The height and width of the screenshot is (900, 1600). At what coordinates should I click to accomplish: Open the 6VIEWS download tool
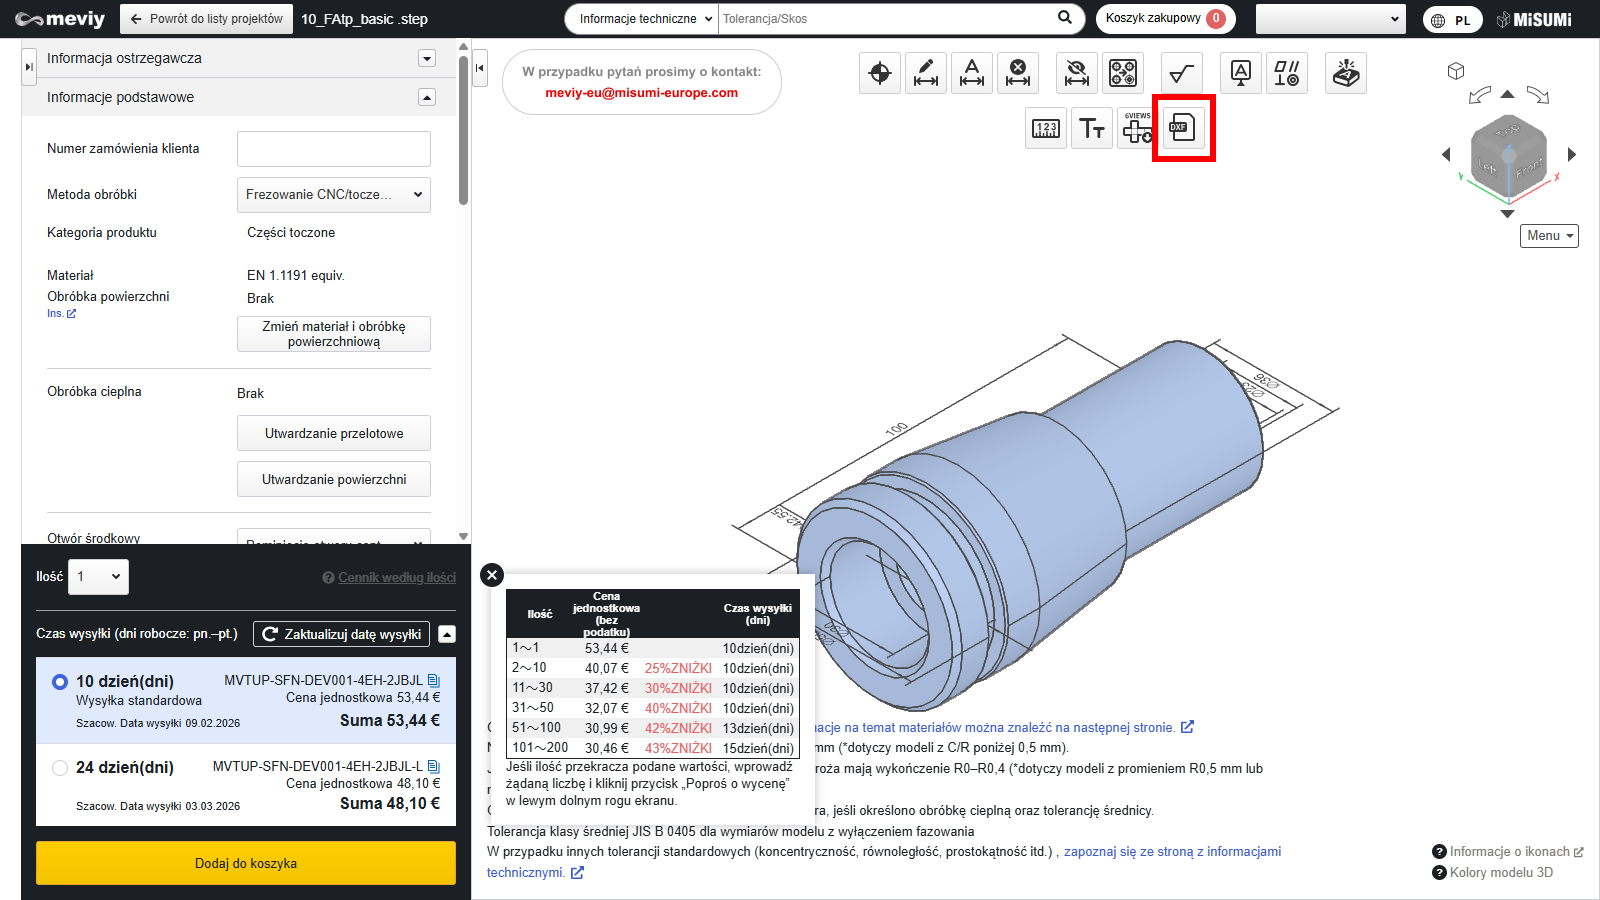click(x=1137, y=128)
